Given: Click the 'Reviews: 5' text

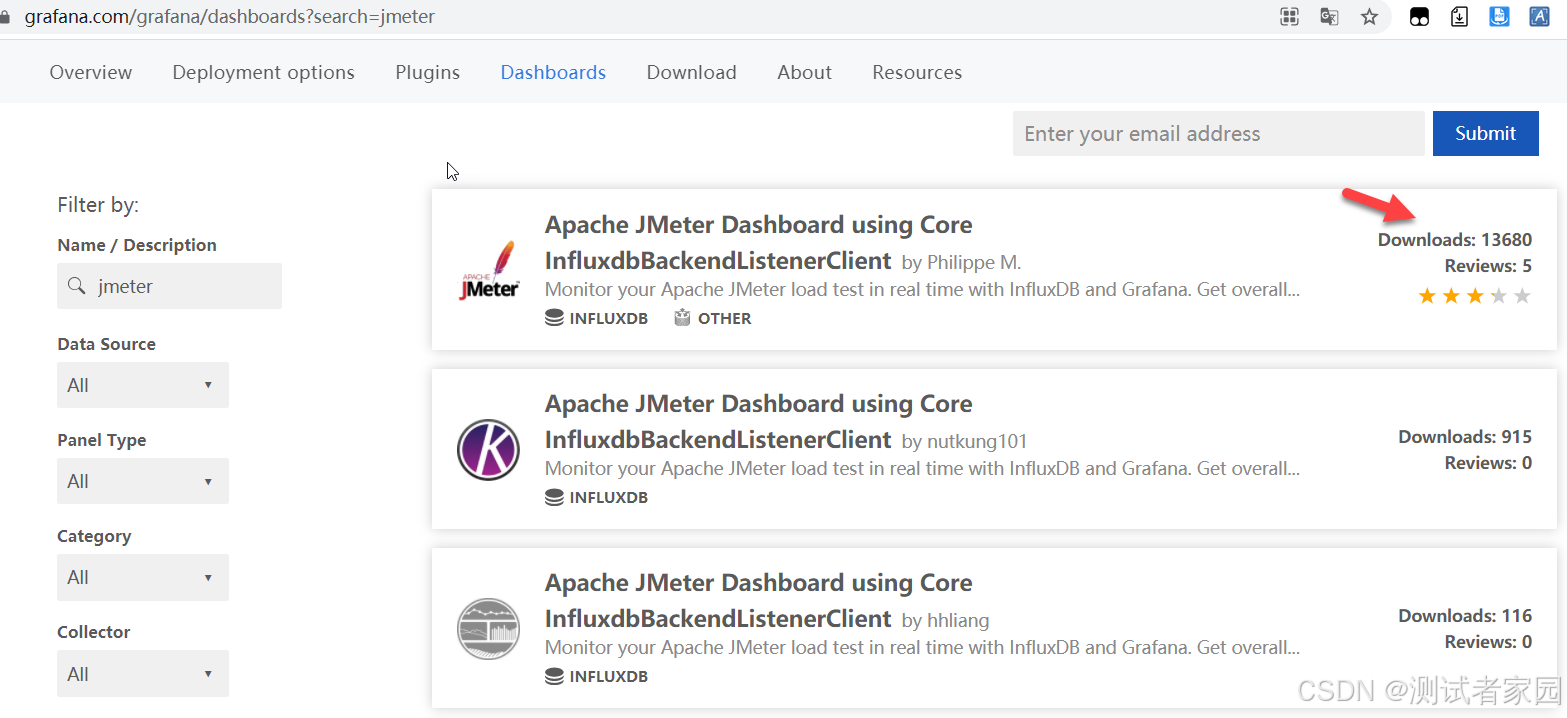Looking at the screenshot, I should 1488,266.
